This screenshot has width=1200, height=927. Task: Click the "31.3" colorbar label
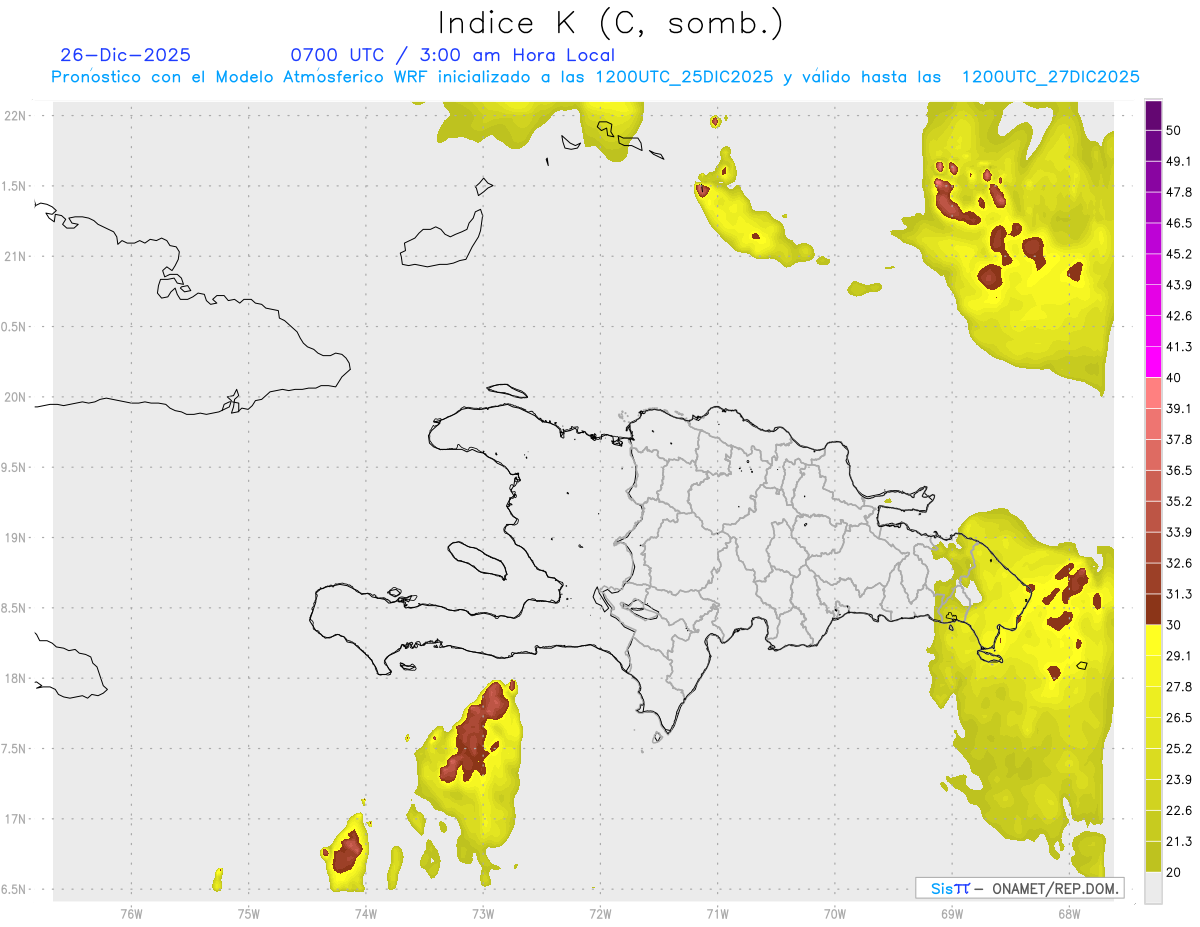tap(1179, 594)
